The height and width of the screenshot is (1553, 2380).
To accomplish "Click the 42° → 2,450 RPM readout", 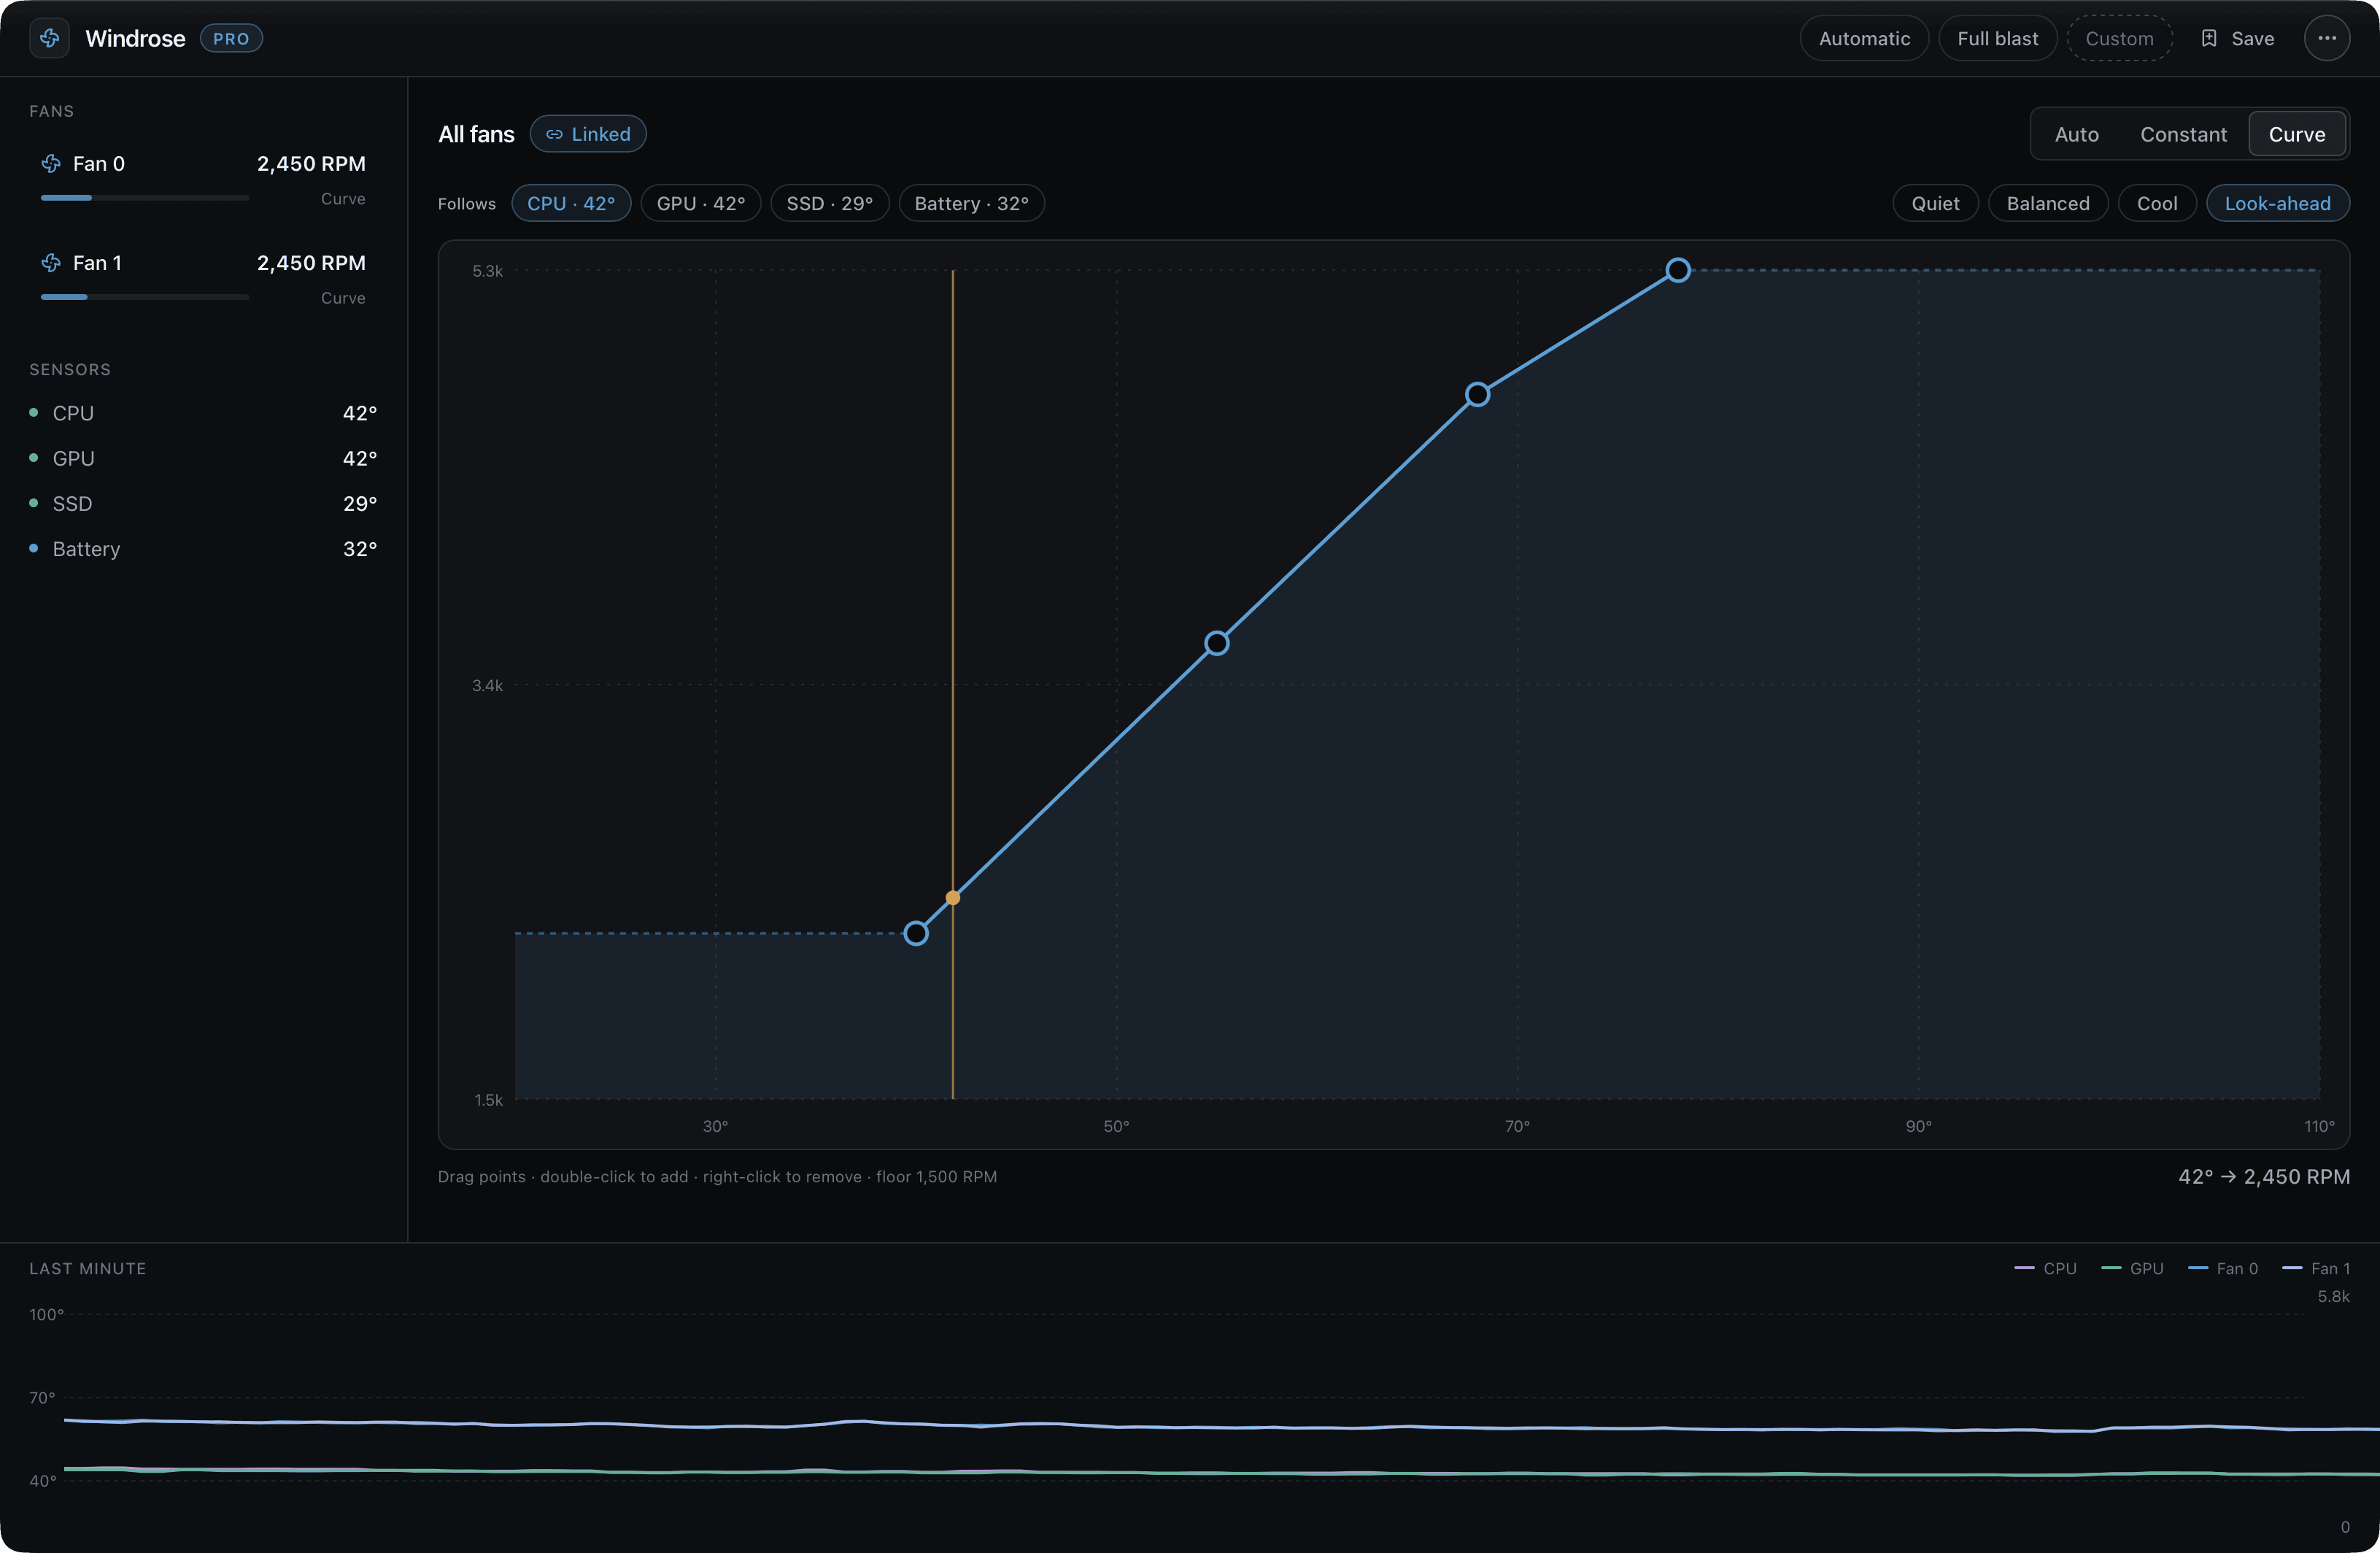I will [2264, 1176].
